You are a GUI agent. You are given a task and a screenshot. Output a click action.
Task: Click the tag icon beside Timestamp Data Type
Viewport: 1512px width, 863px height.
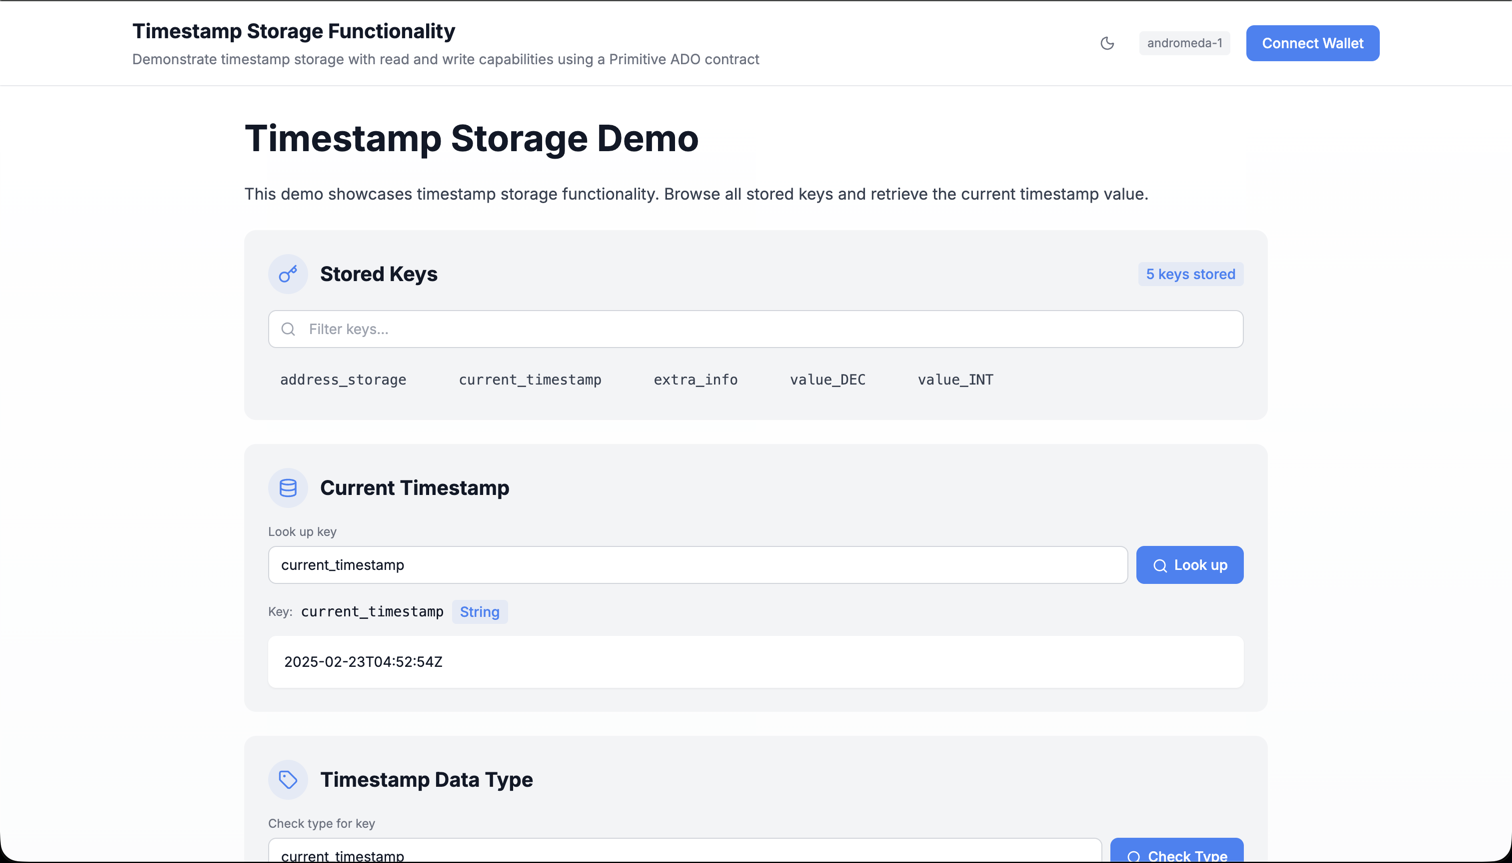(288, 780)
